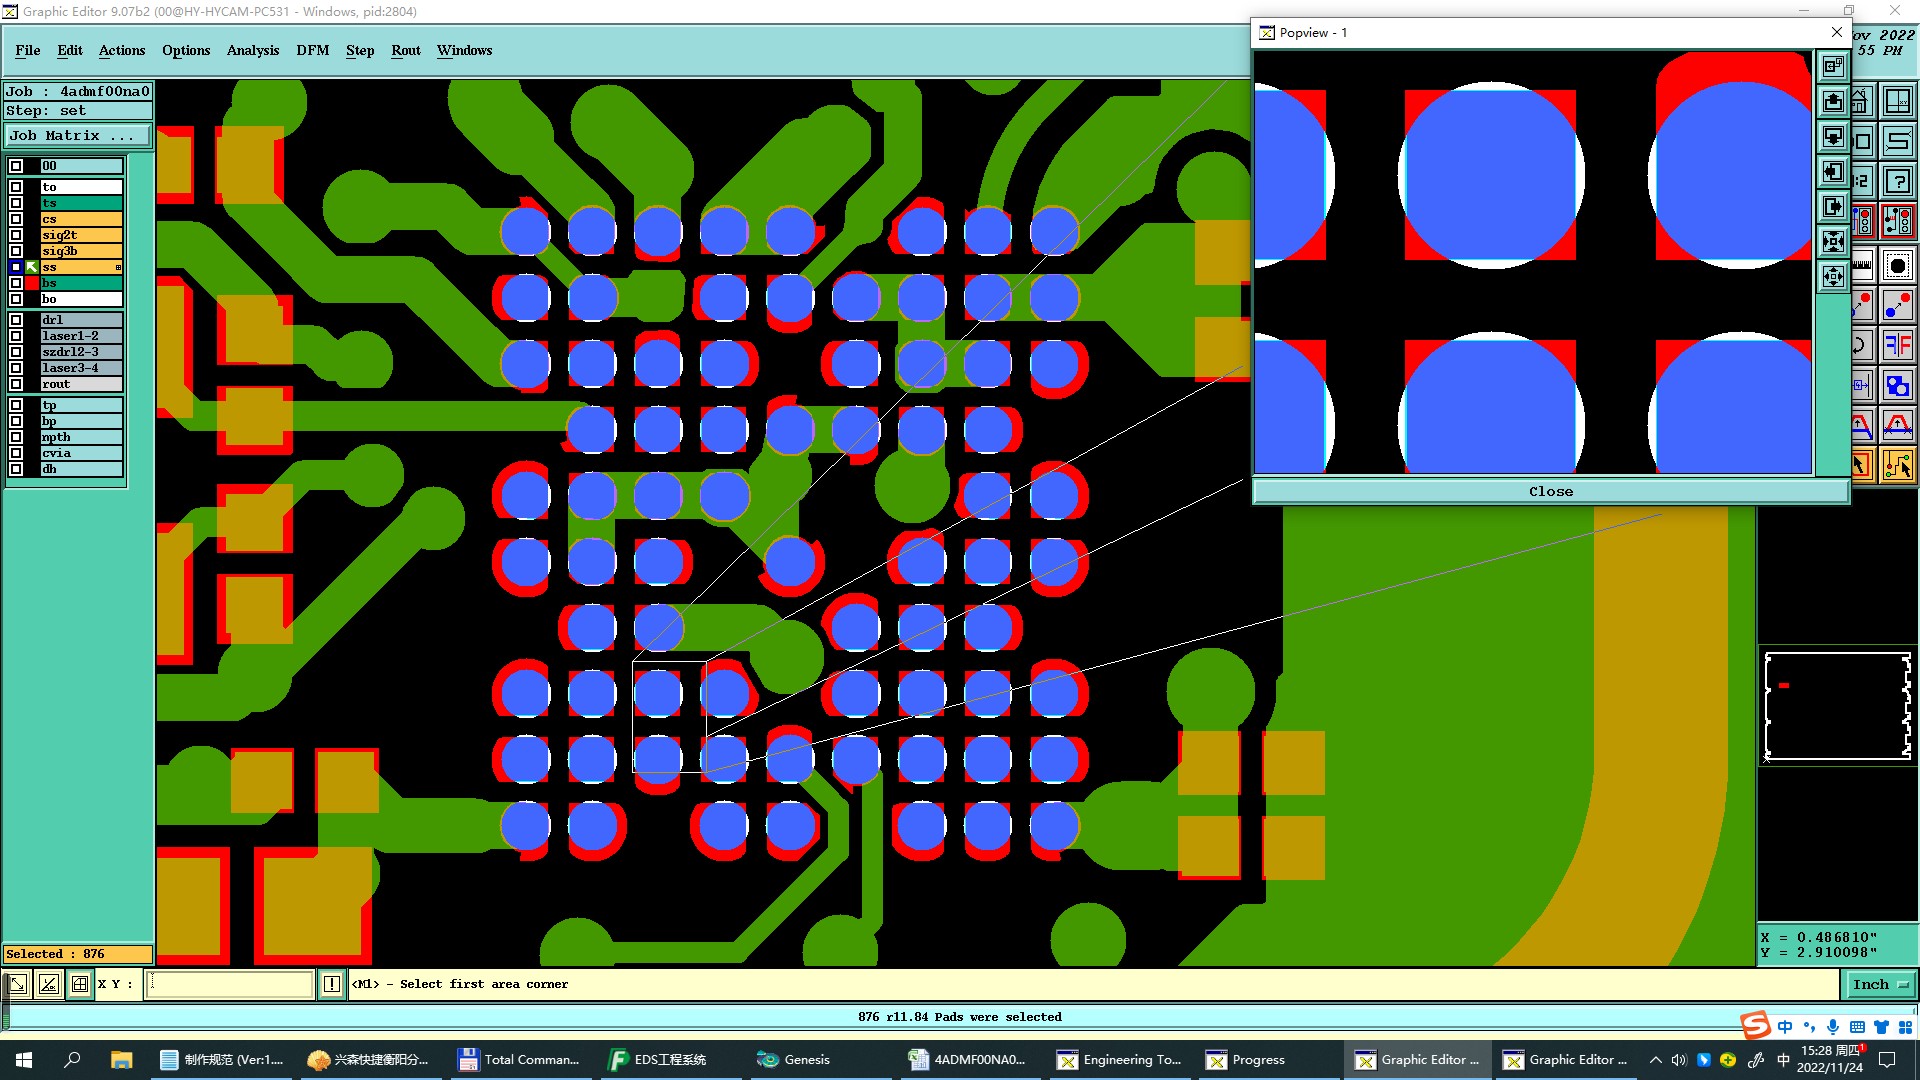Toggle display box of layer cvia
Viewport: 1920px width, 1080px height.
pyautogui.click(x=16, y=453)
